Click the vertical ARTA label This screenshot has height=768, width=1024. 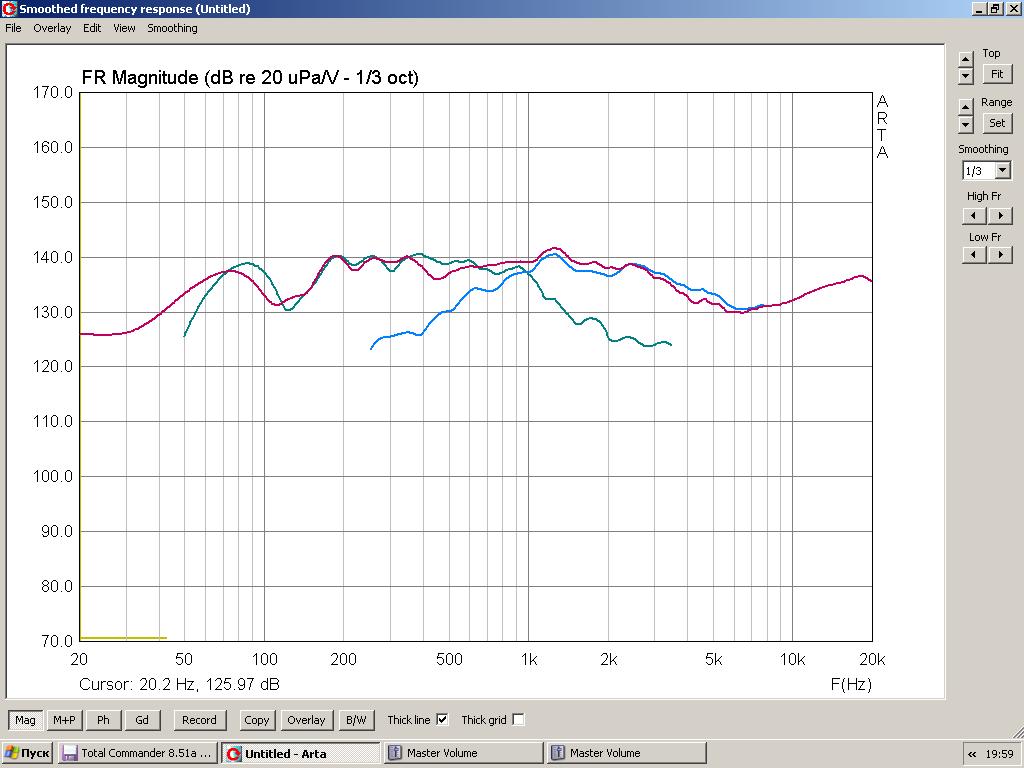(882, 127)
